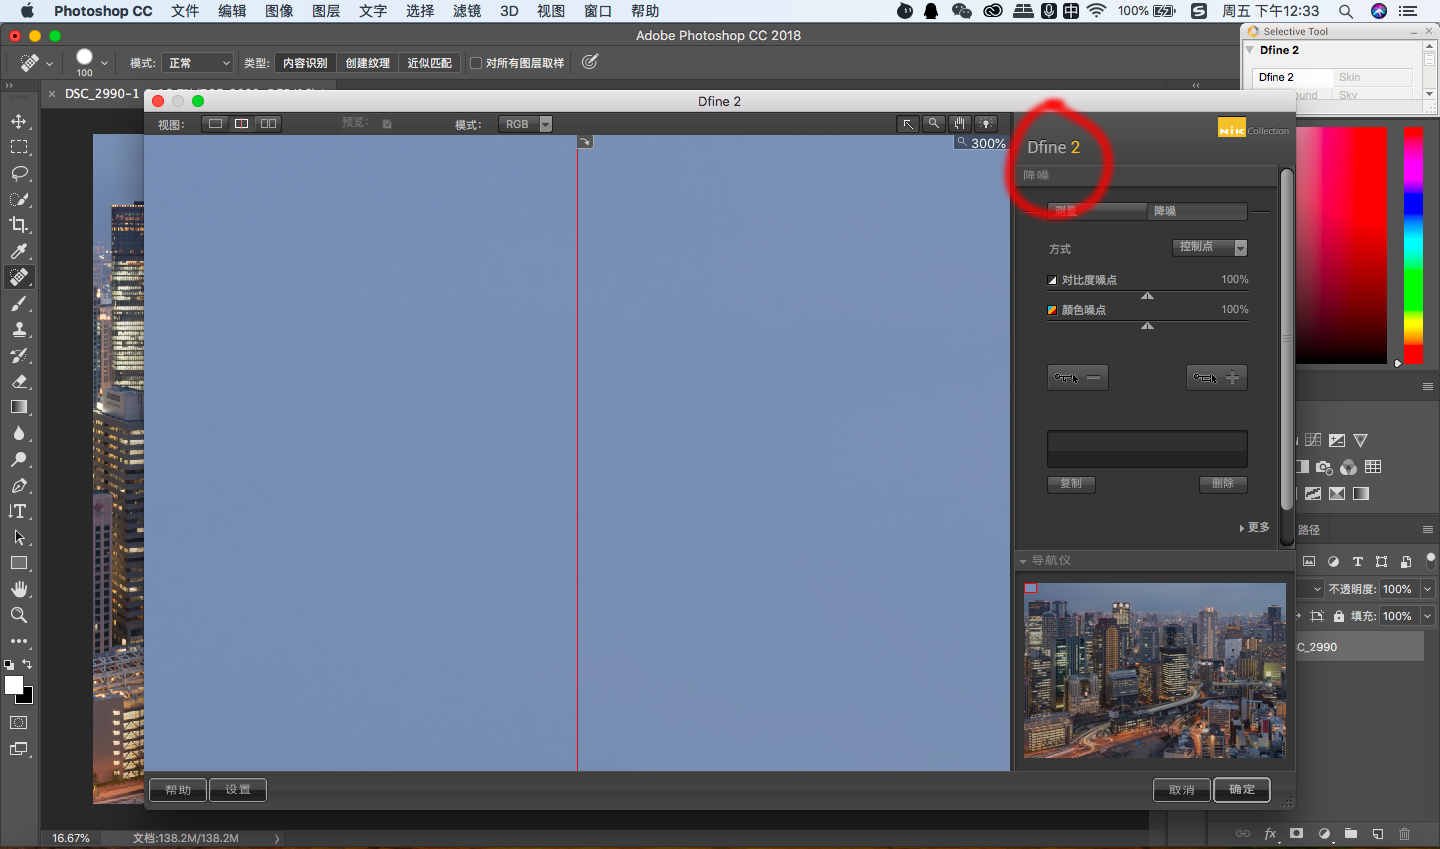The height and width of the screenshot is (849, 1440).
Task: Select the arrow pointer tool in Dfine
Action: pos(907,124)
